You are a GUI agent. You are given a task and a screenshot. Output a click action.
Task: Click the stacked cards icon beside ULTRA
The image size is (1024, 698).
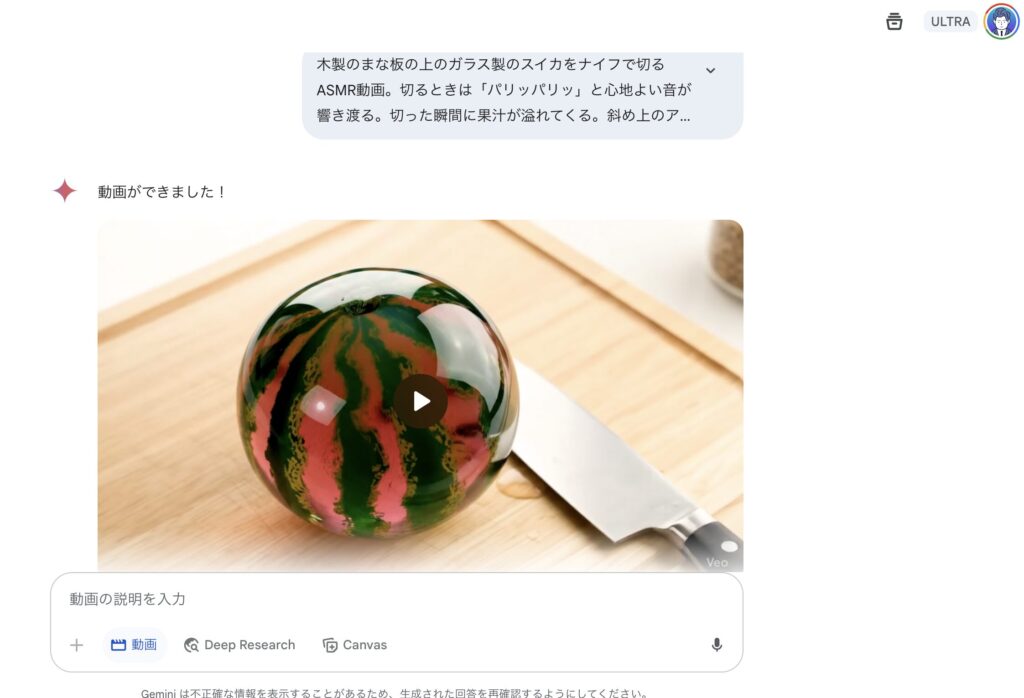pos(894,22)
